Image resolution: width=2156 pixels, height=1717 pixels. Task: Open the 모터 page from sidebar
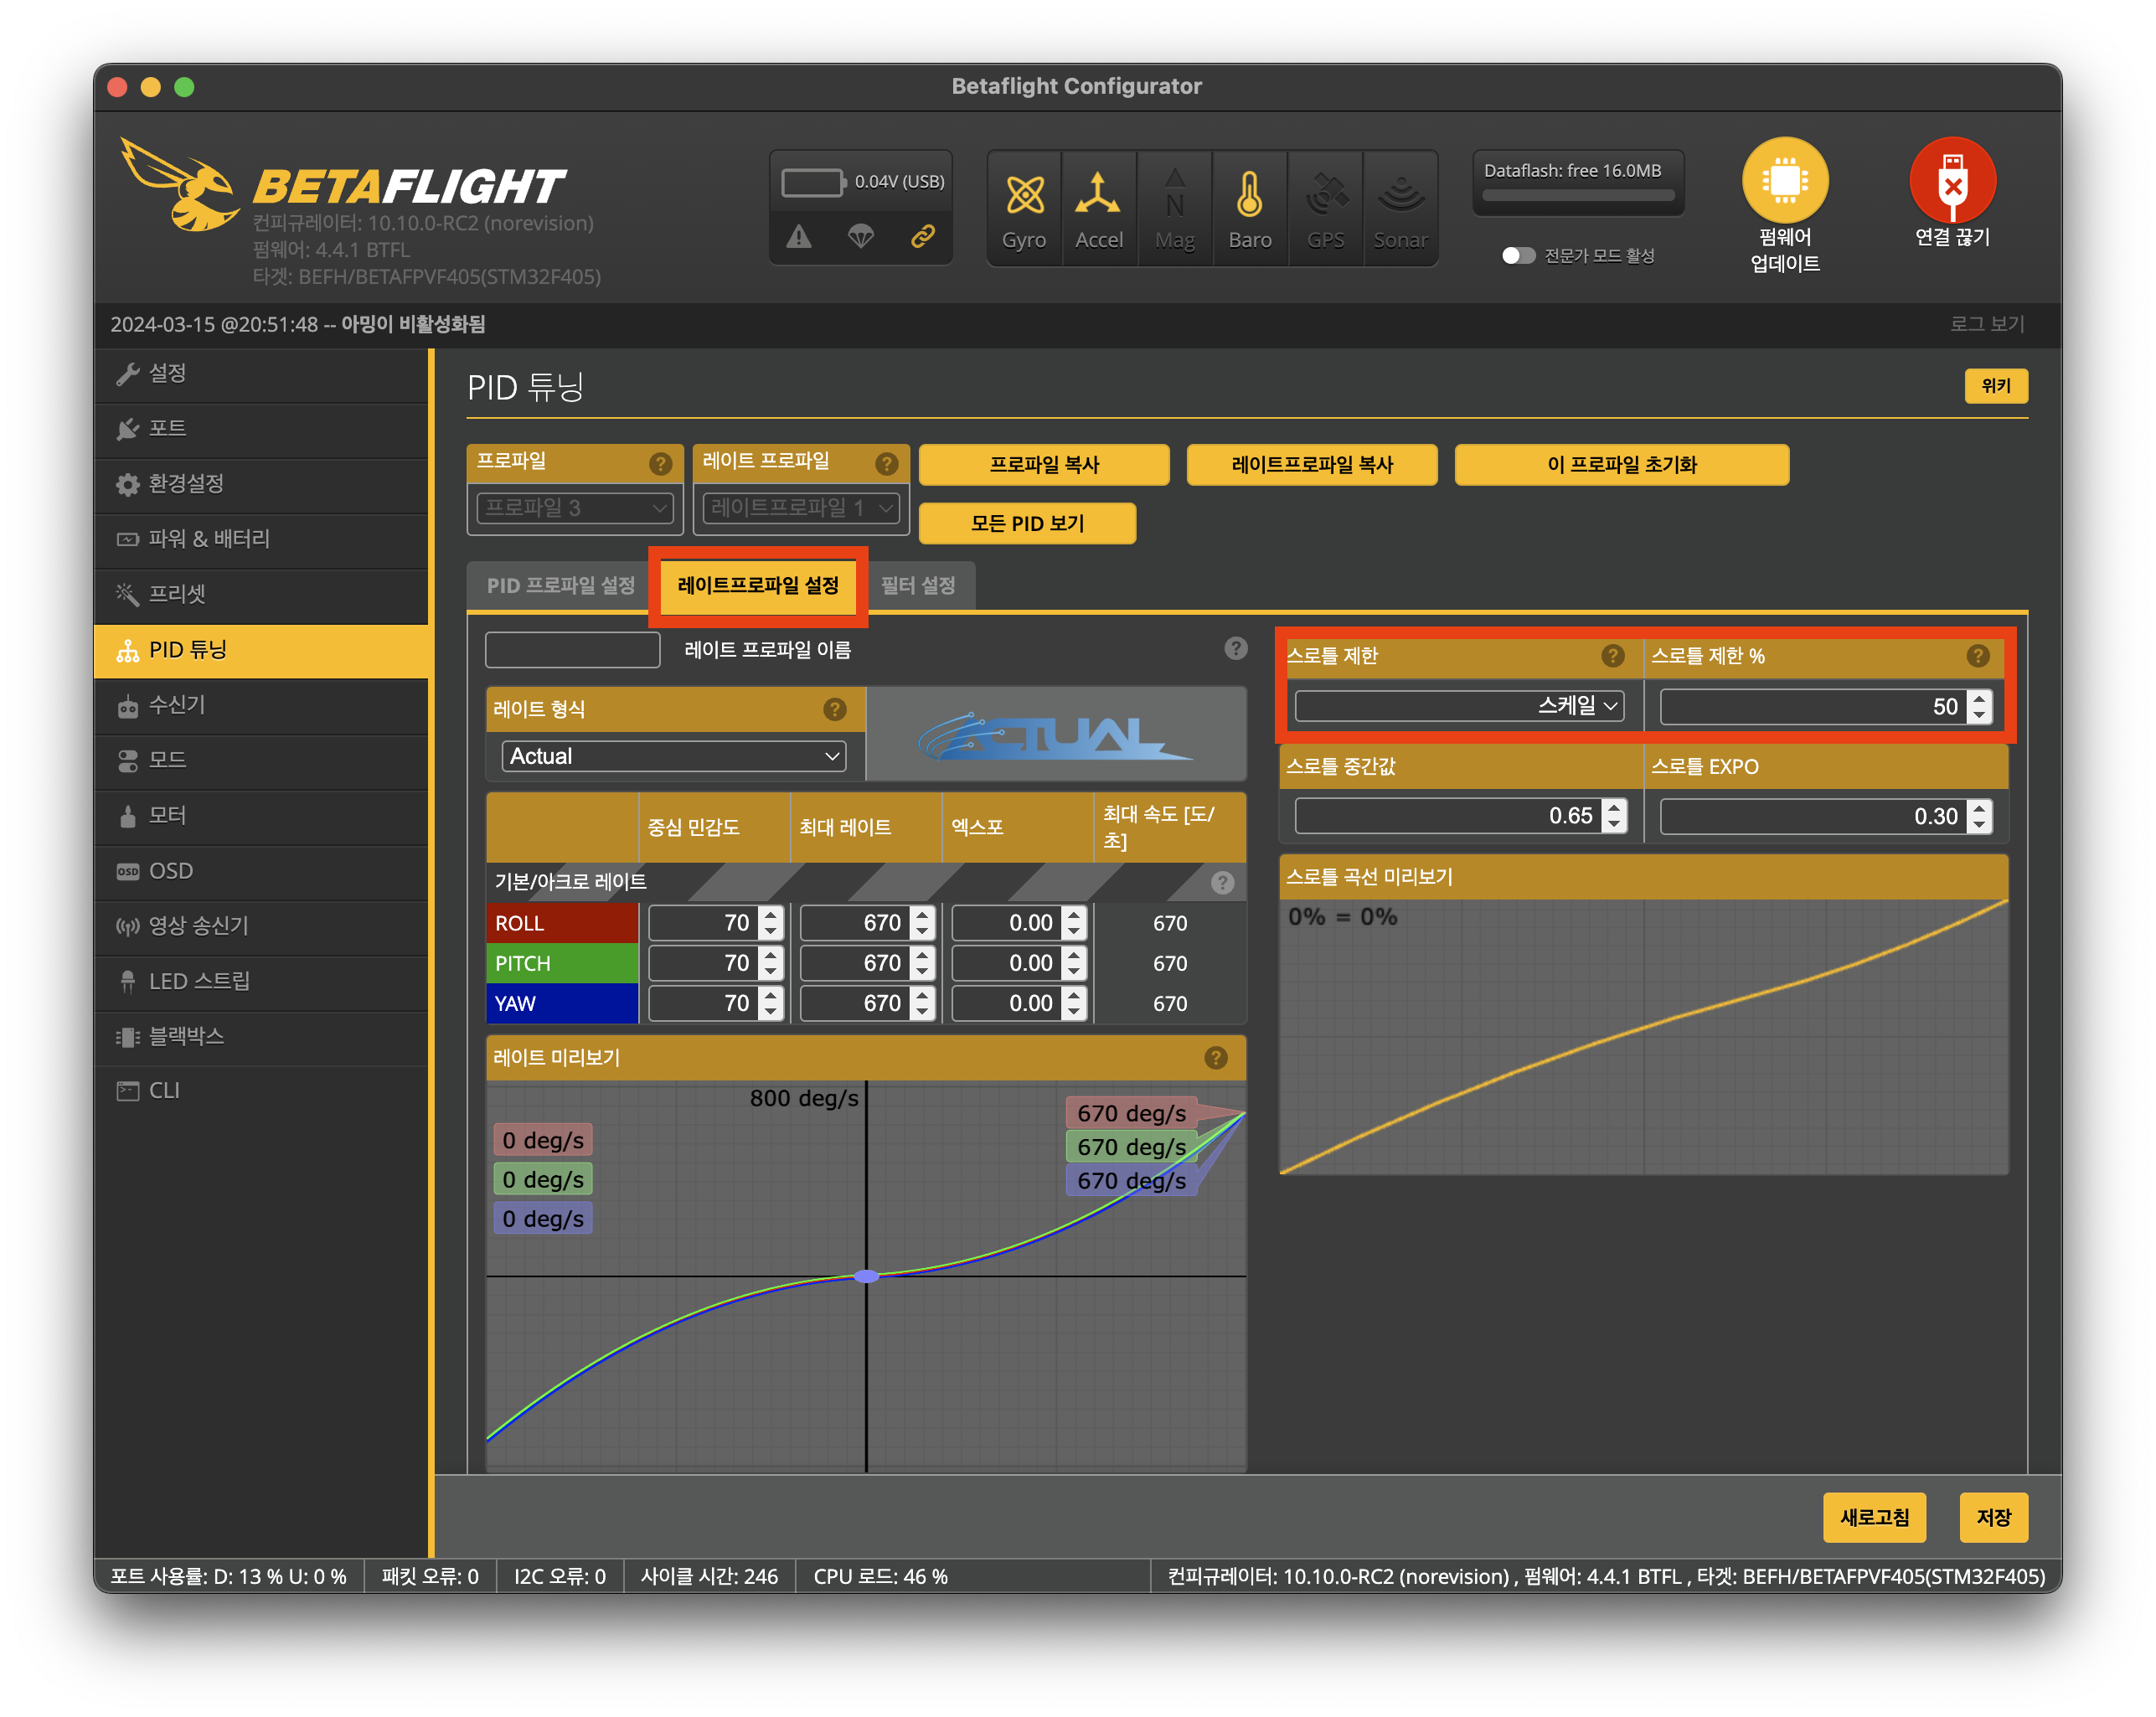[167, 815]
